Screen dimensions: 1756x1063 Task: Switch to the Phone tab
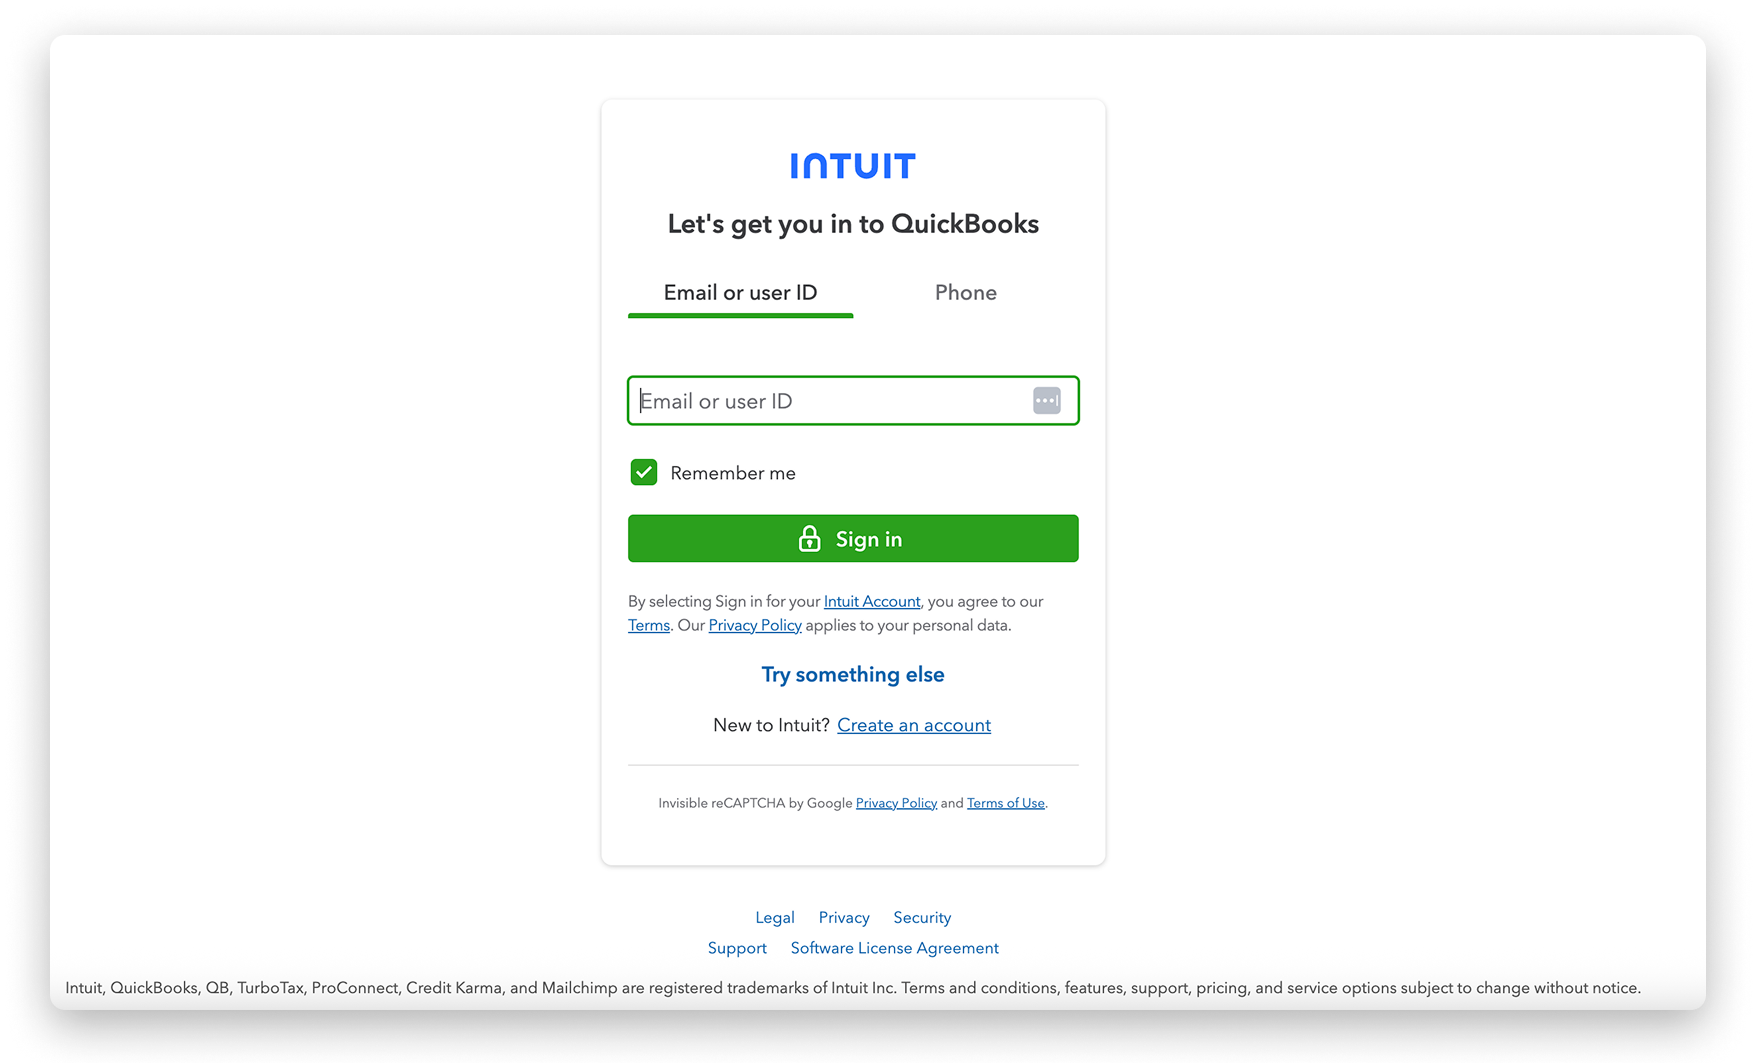point(965,293)
